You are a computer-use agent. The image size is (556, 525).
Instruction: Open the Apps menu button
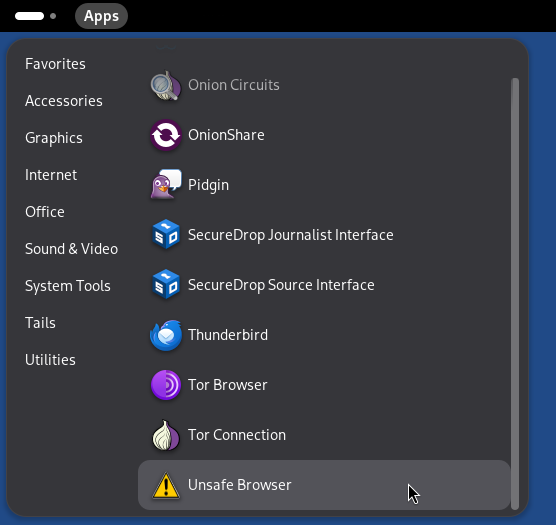pyautogui.click(x=101, y=16)
